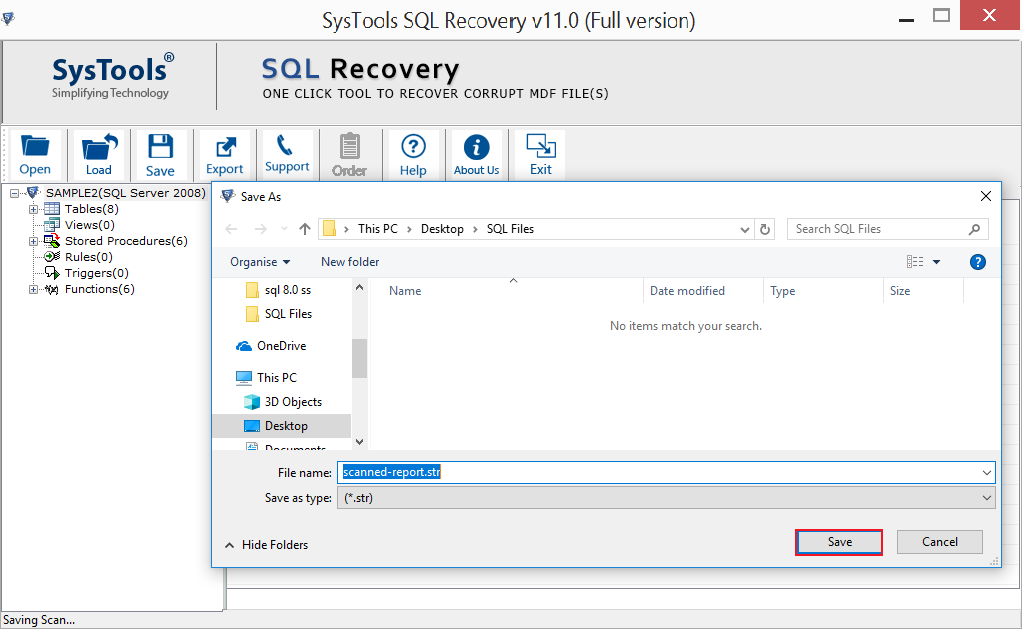
Task: Click the Exit toolbar icon
Action: [x=541, y=155]
